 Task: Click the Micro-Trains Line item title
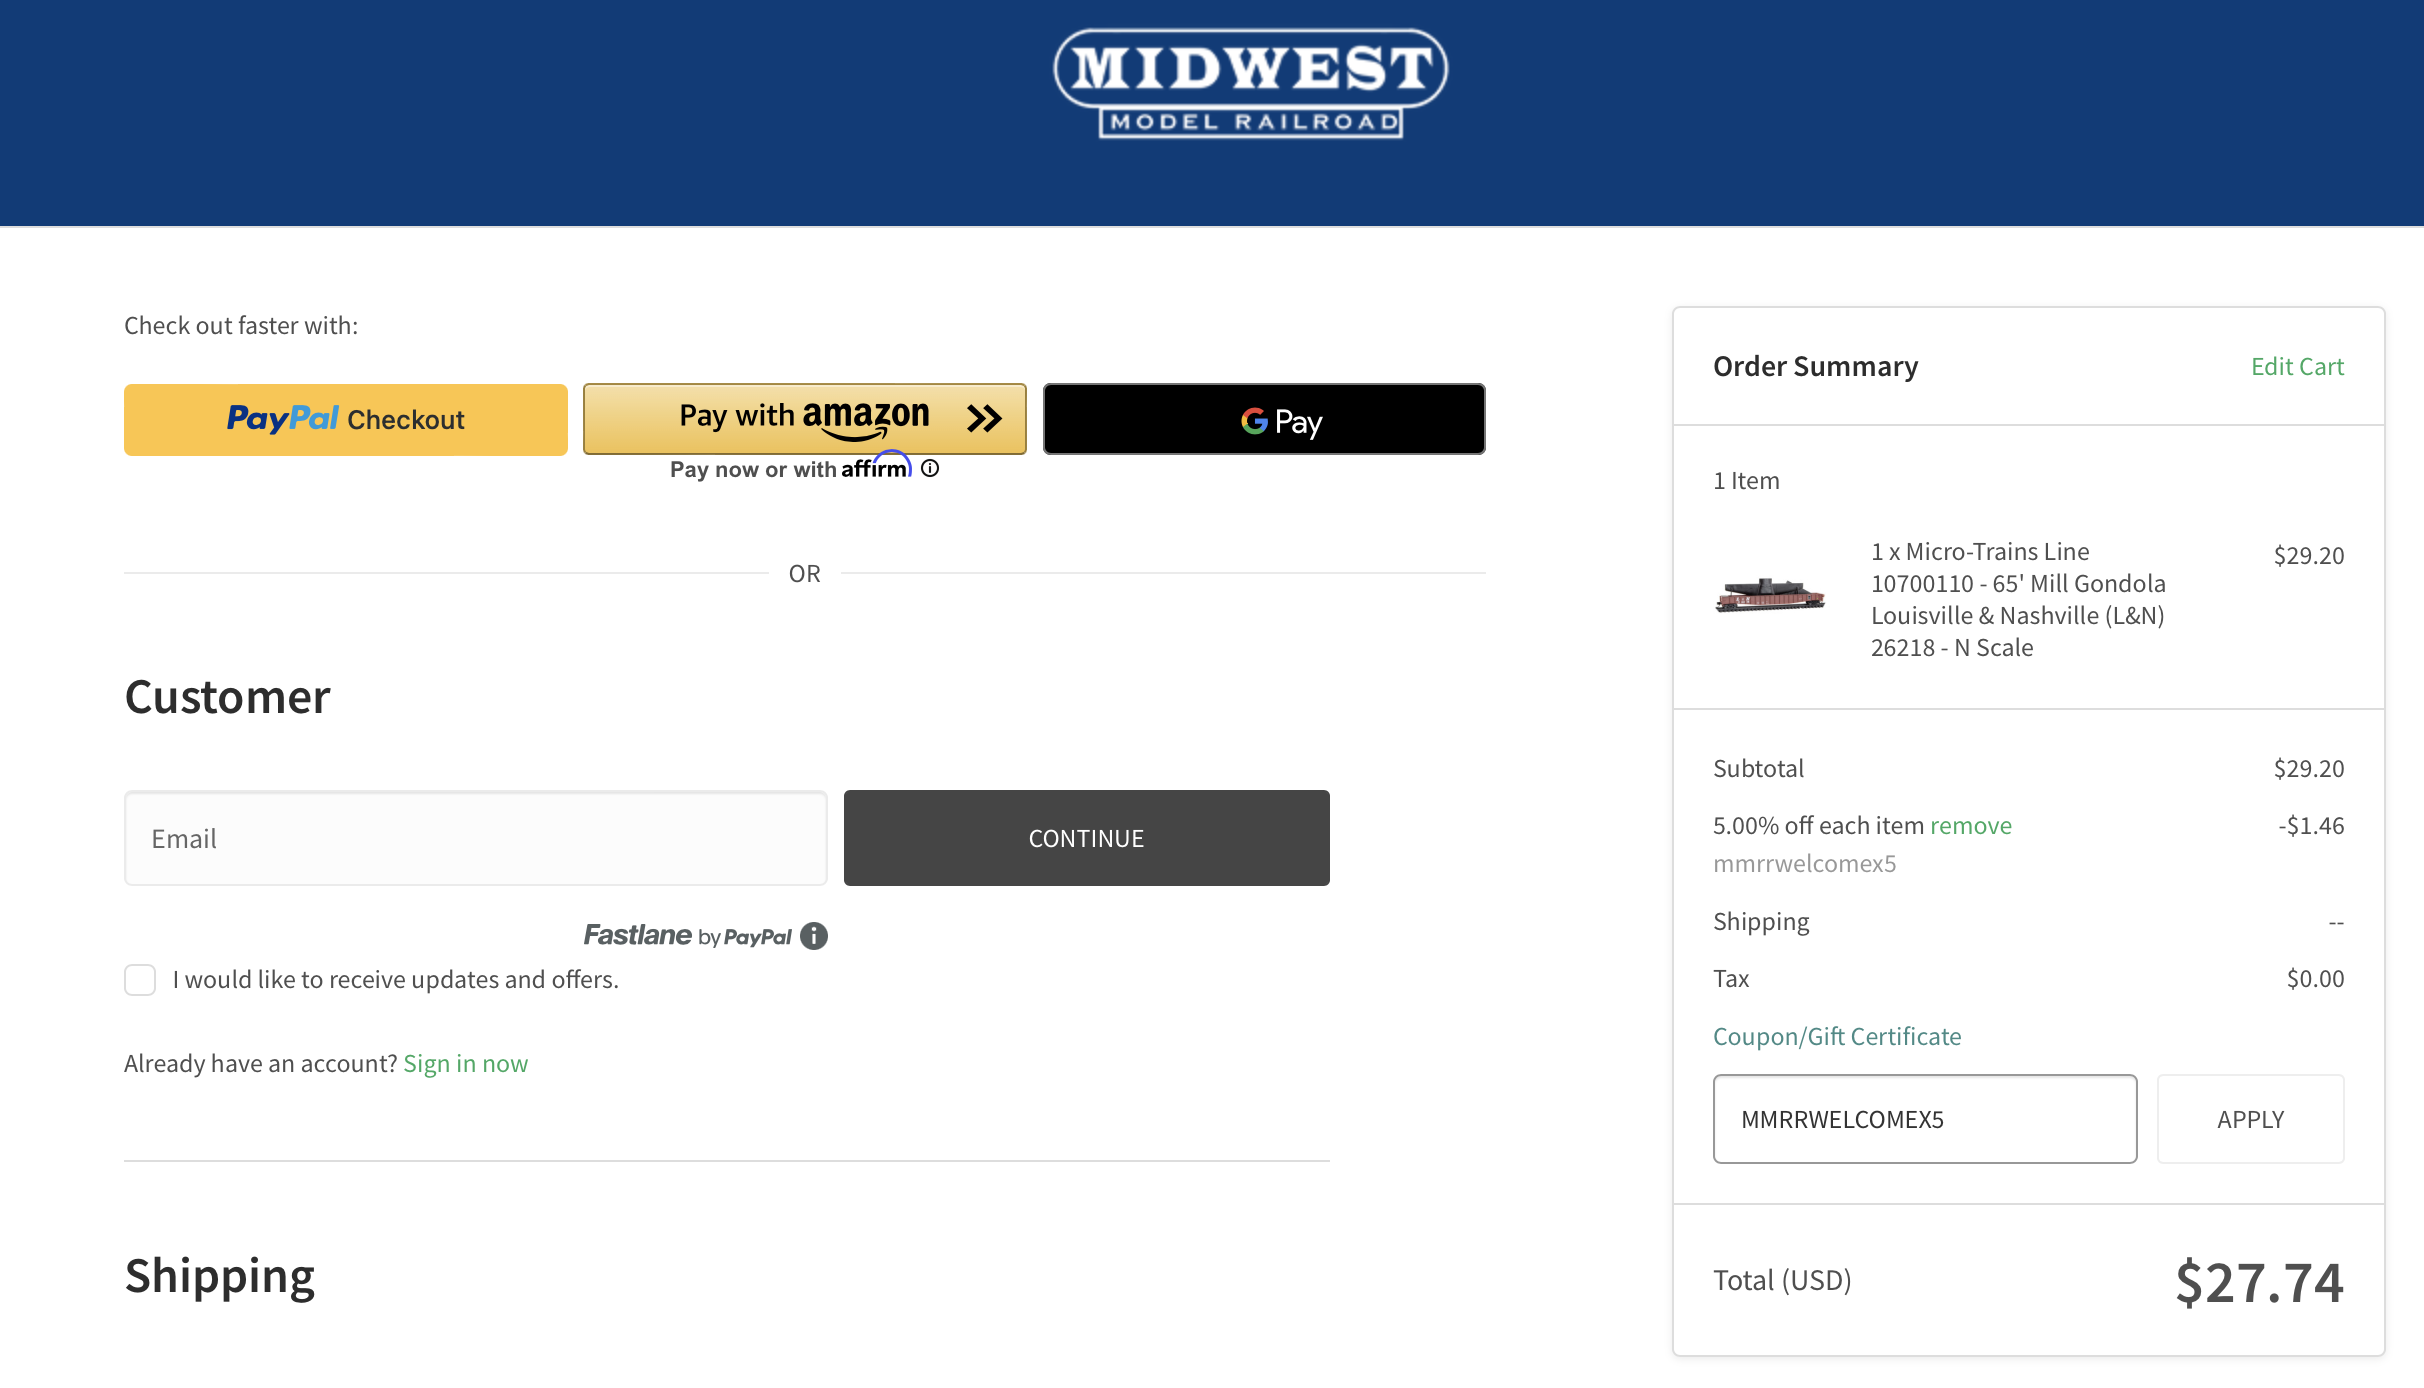pyautogui.click(x=2018, y=599)
